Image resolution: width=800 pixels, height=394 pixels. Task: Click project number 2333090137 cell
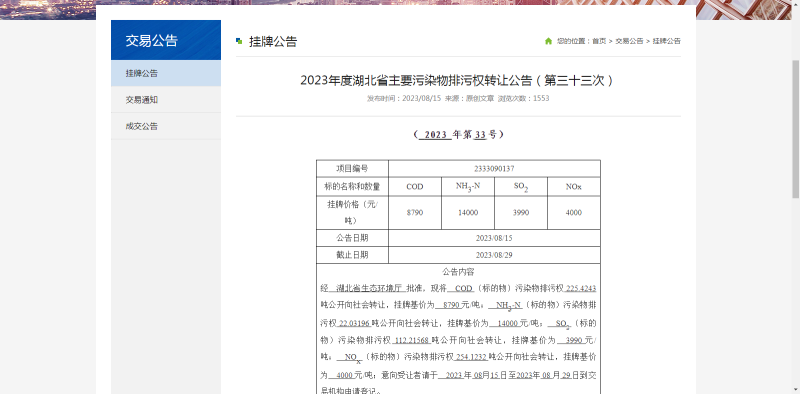pyautogui.click(x=494, y=168)
